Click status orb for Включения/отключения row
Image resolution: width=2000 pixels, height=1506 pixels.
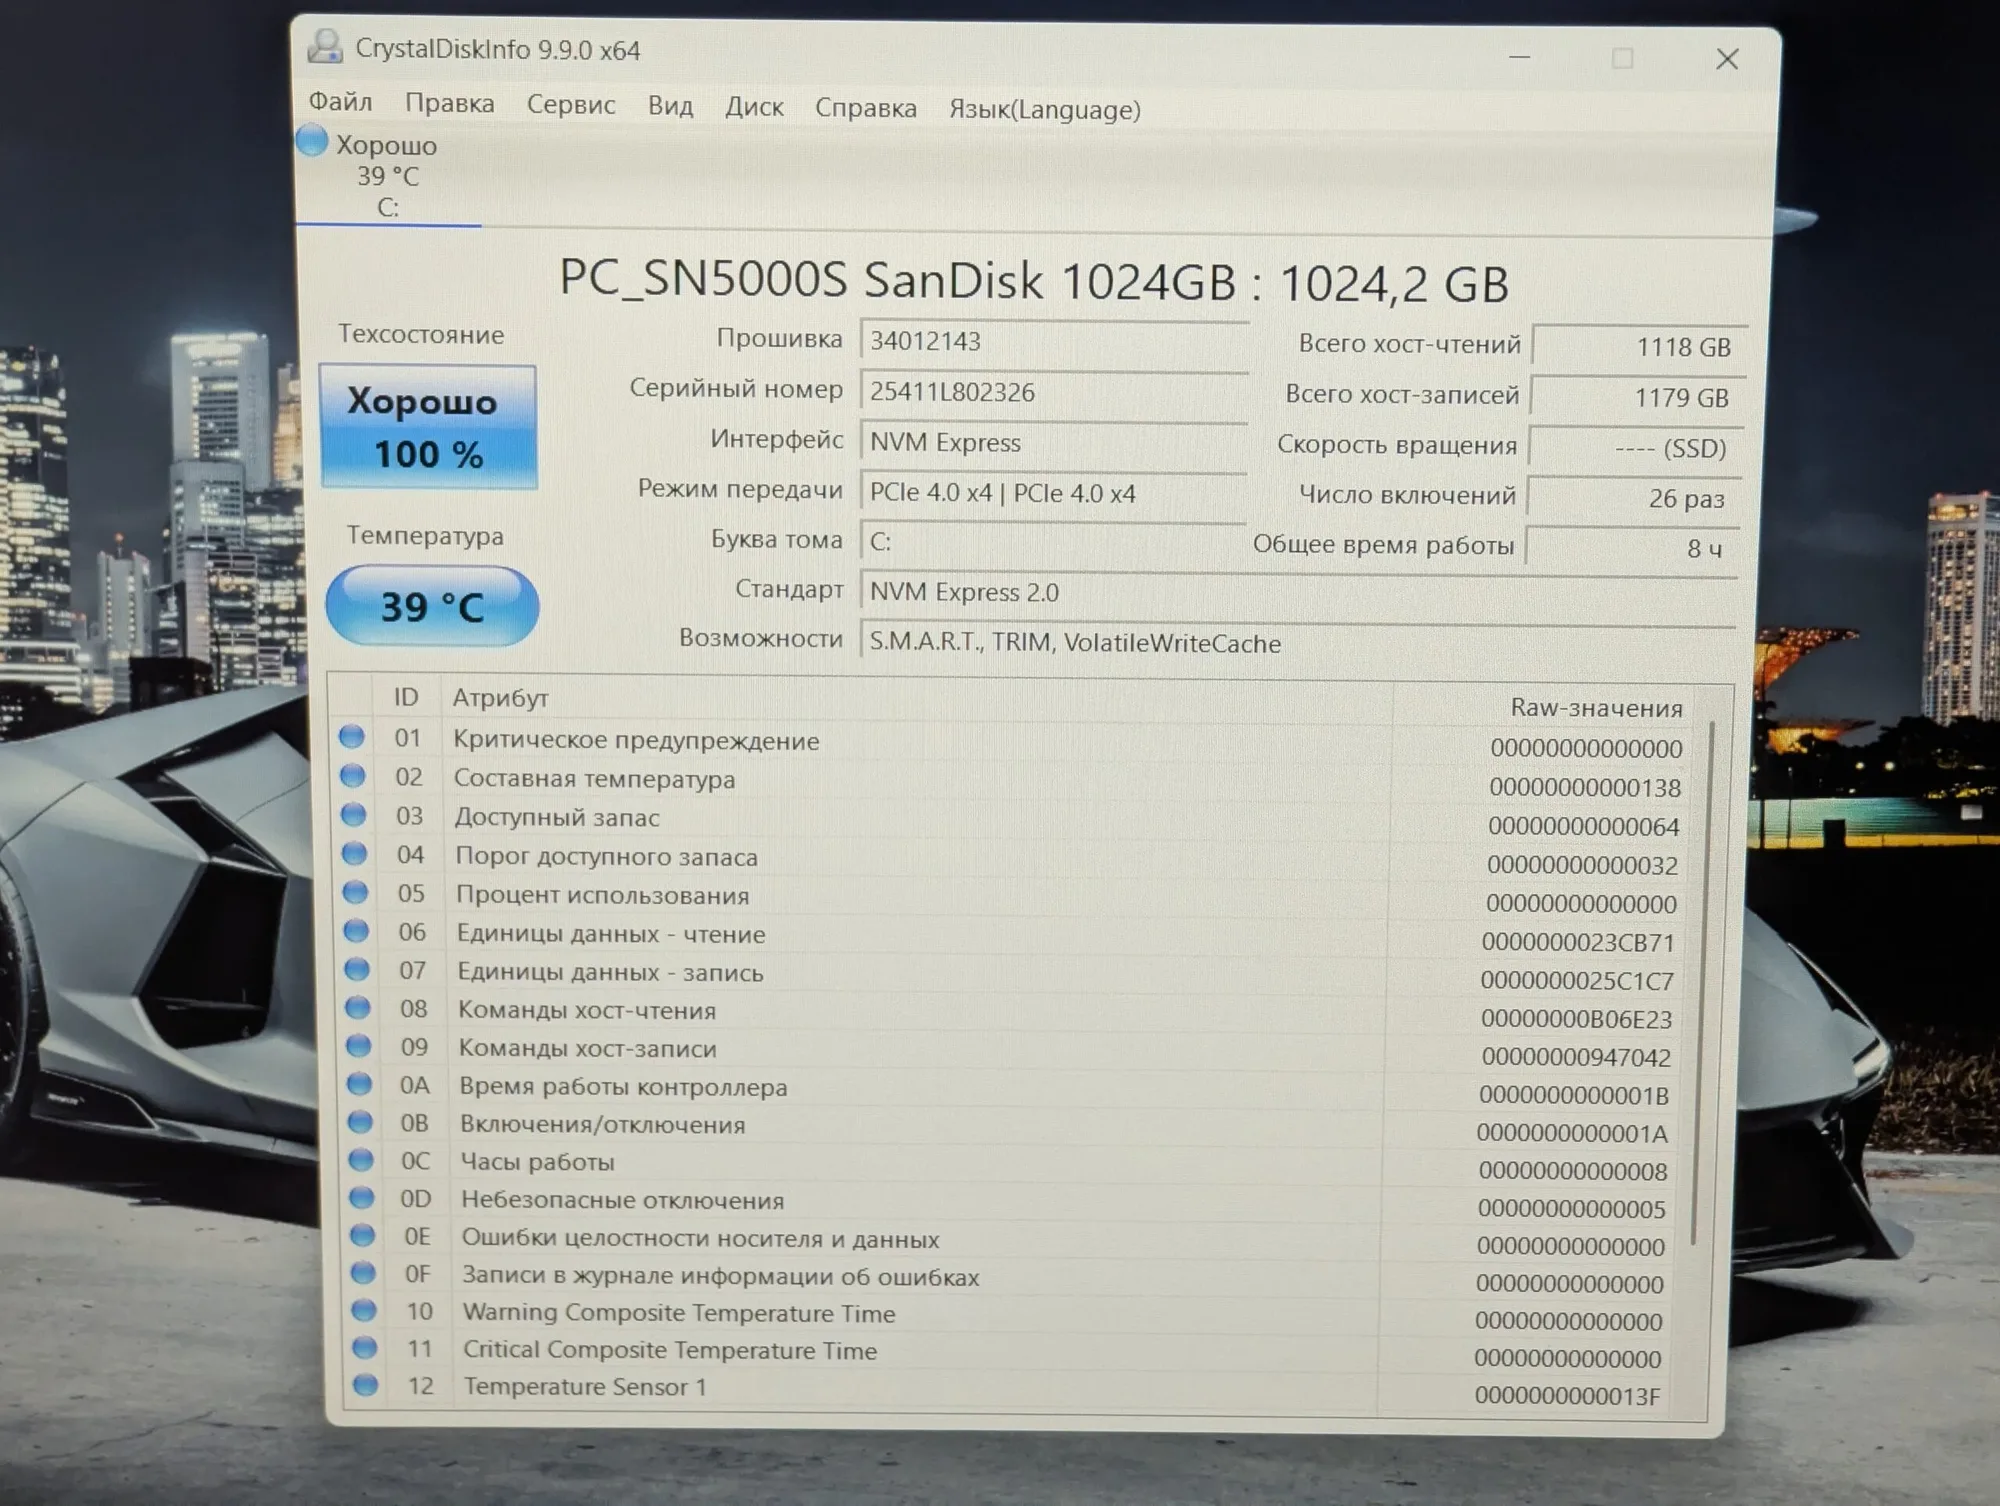[x=360, y=1122]
